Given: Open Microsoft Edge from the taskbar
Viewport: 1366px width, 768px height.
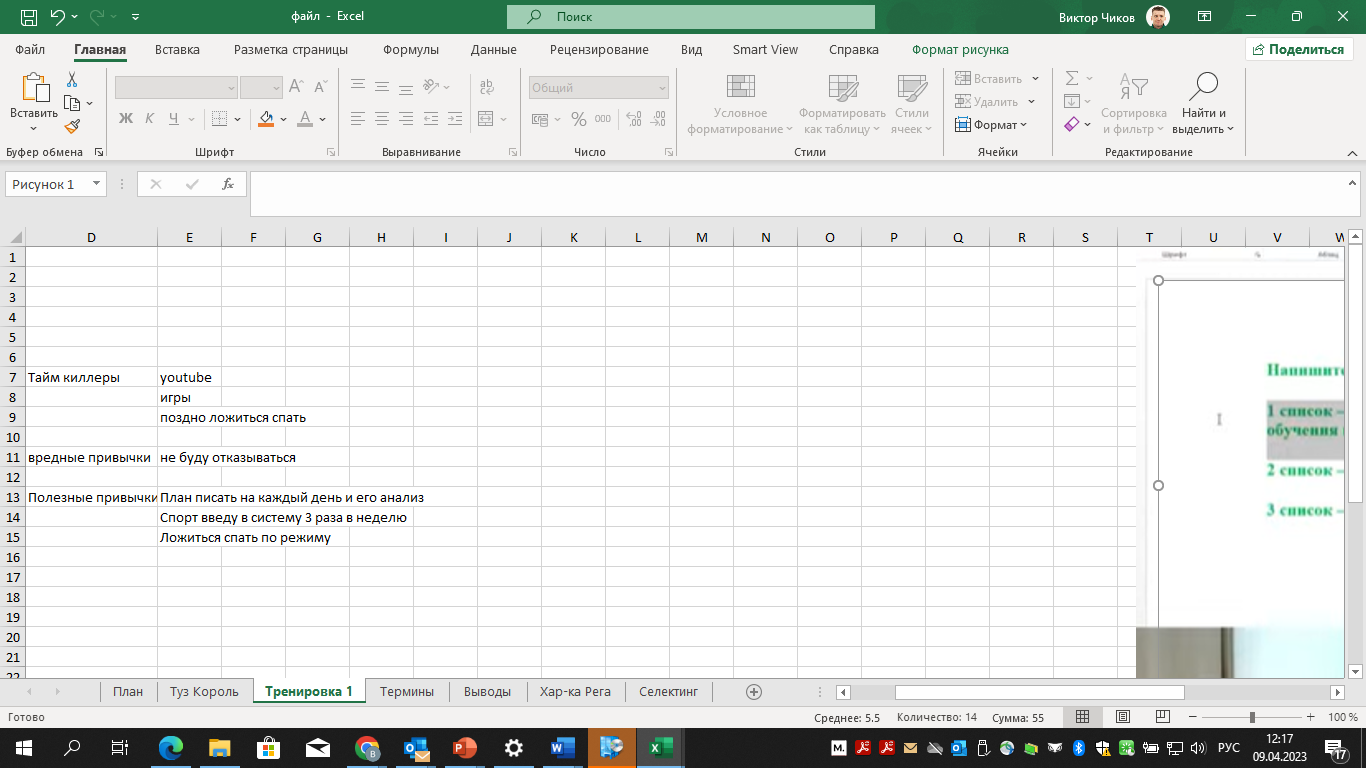Looking at the screenshot, I should point(171,747).
